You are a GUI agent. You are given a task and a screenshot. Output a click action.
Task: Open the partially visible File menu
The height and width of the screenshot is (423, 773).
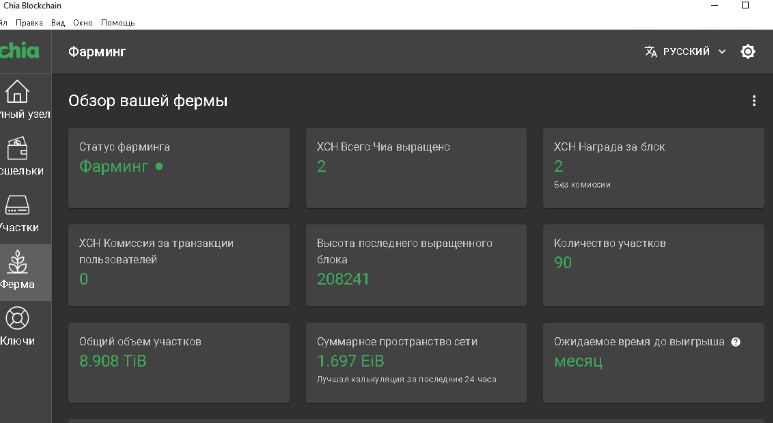coord(3,23)
